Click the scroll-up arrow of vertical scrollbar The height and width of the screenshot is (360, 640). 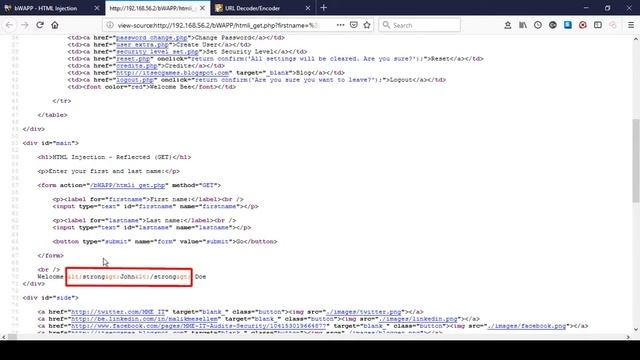click(x=636, y=39)
